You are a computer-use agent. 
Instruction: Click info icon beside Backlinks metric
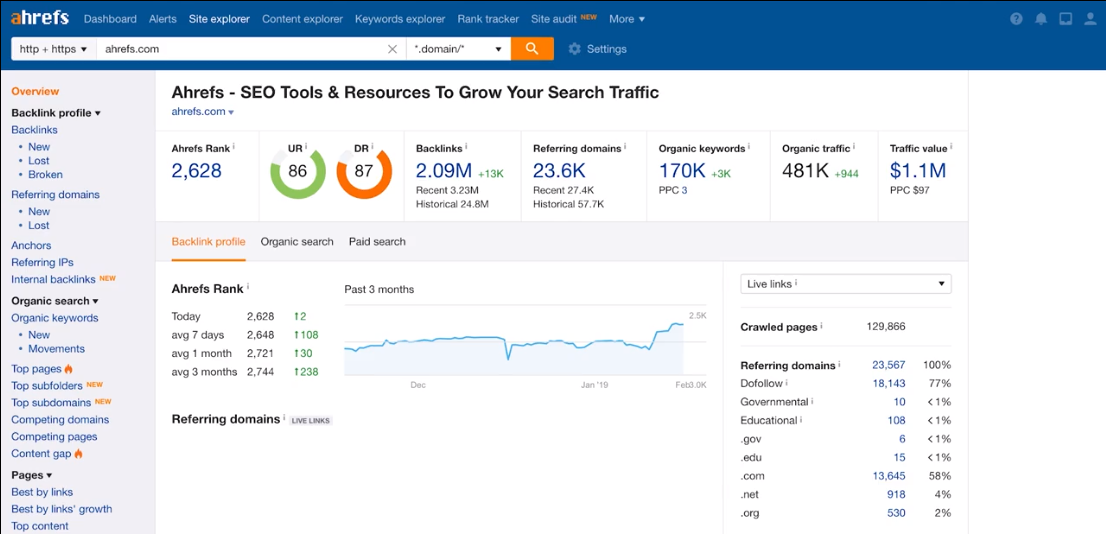[x=466, y=147]
